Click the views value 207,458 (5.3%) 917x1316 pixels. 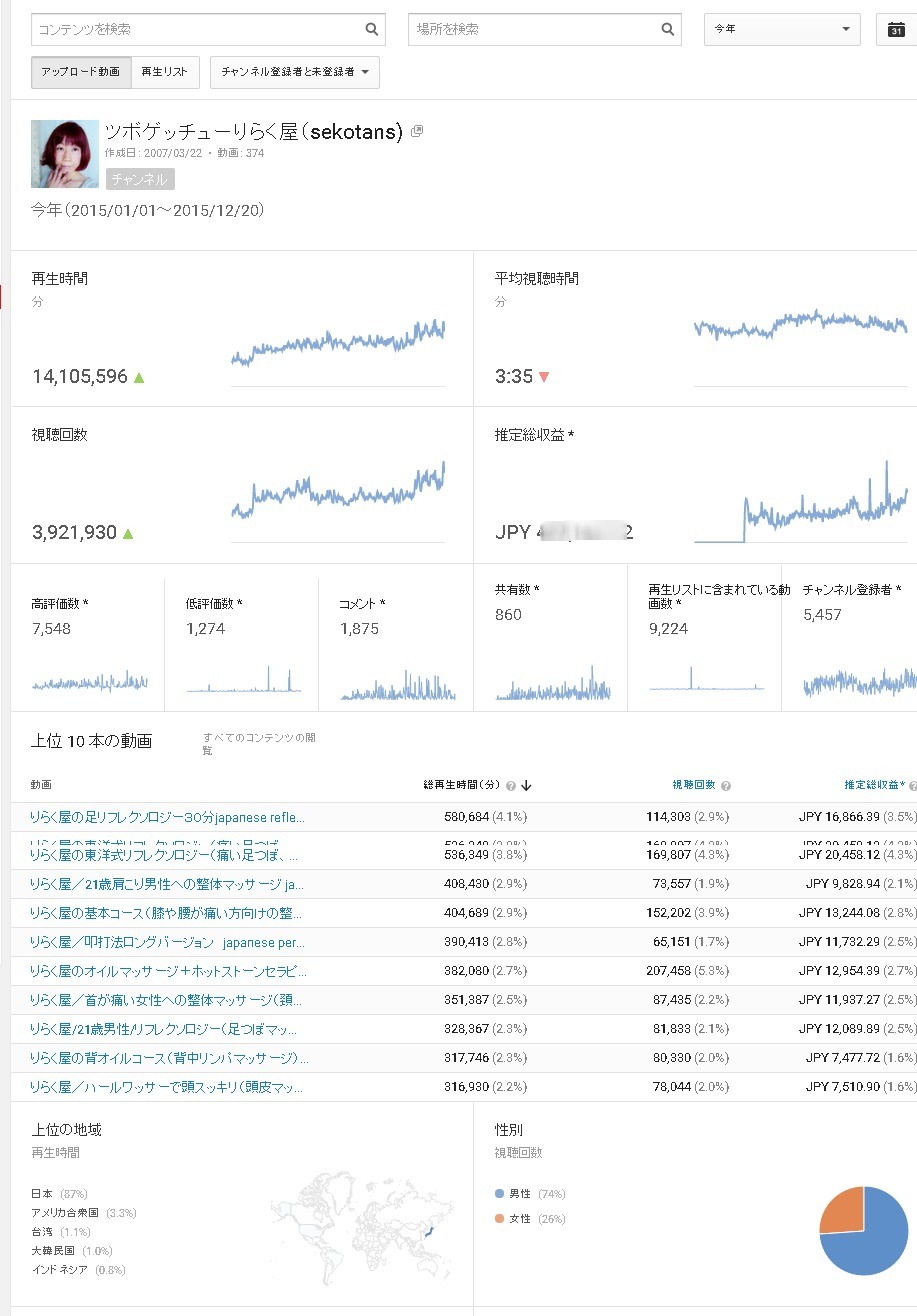pyautogui.click(x=688, y=971)
